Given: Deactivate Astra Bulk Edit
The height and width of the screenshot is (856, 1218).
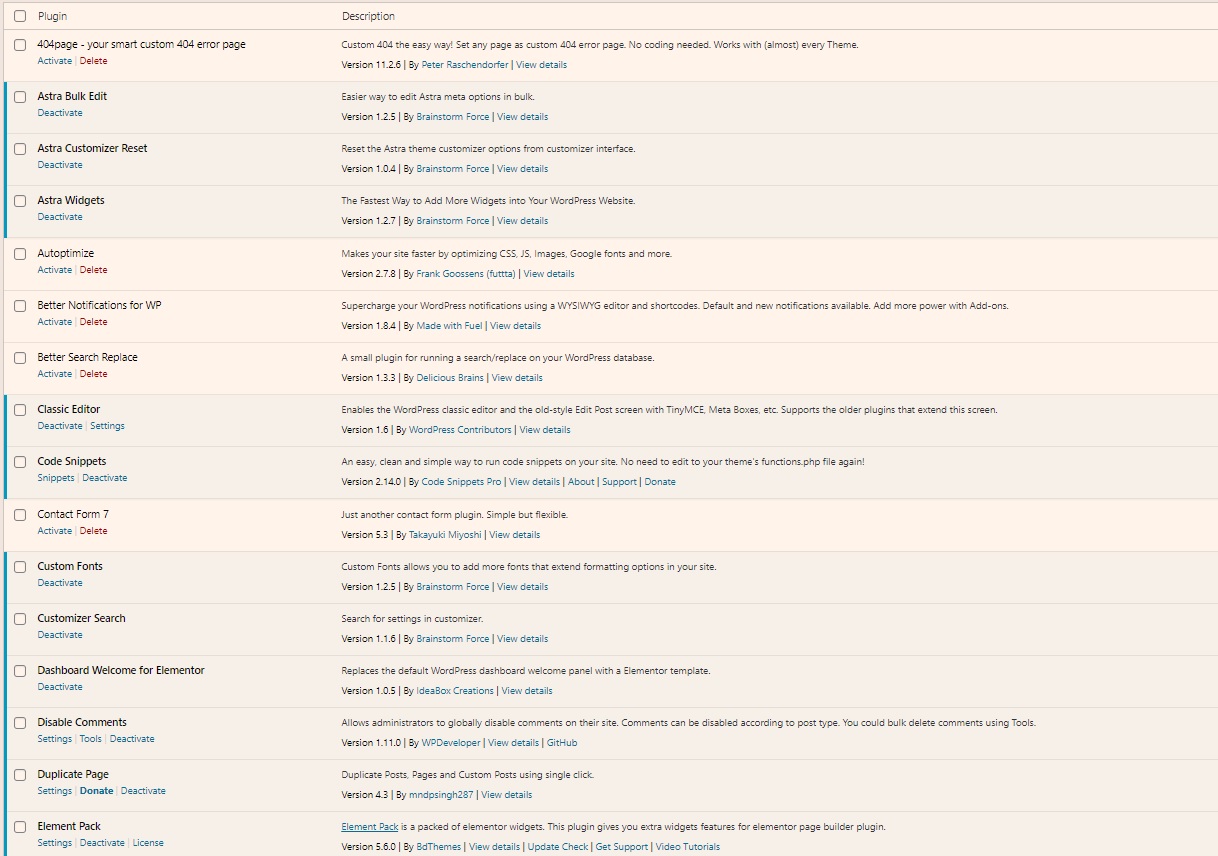Looking at the screenshot, I should (60, 113).
